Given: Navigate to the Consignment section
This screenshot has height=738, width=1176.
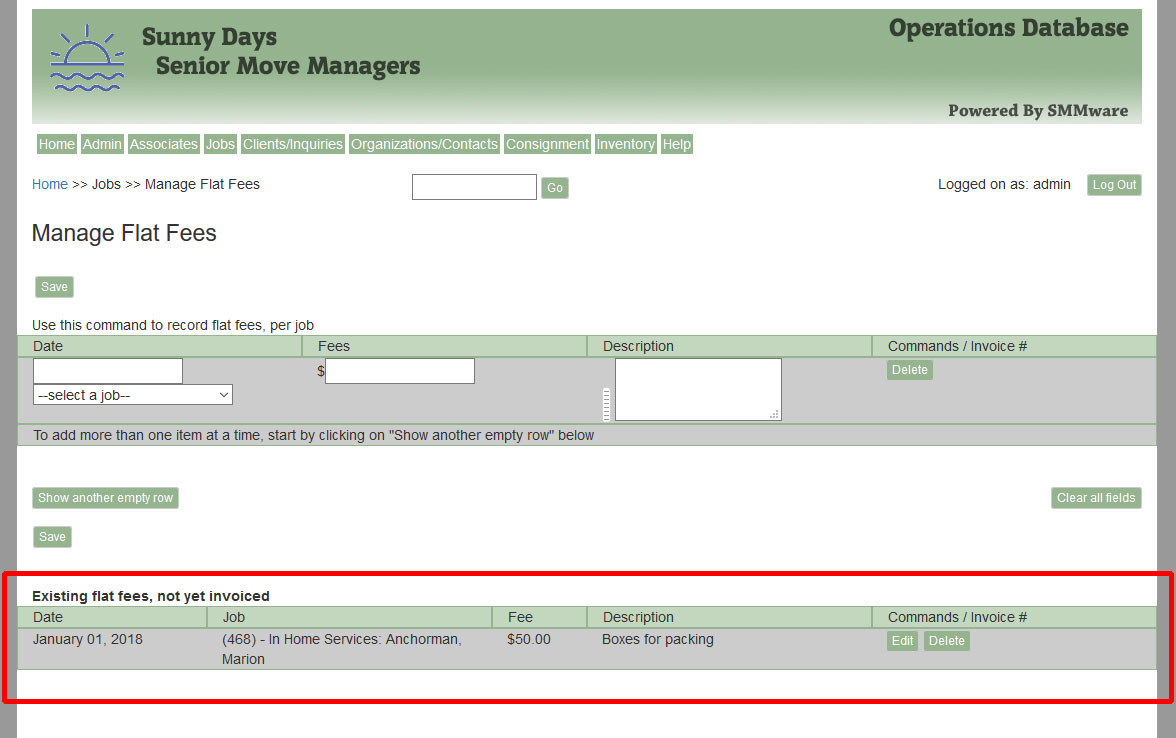Looking at the screenshot, I should click(x=547, y=144).
